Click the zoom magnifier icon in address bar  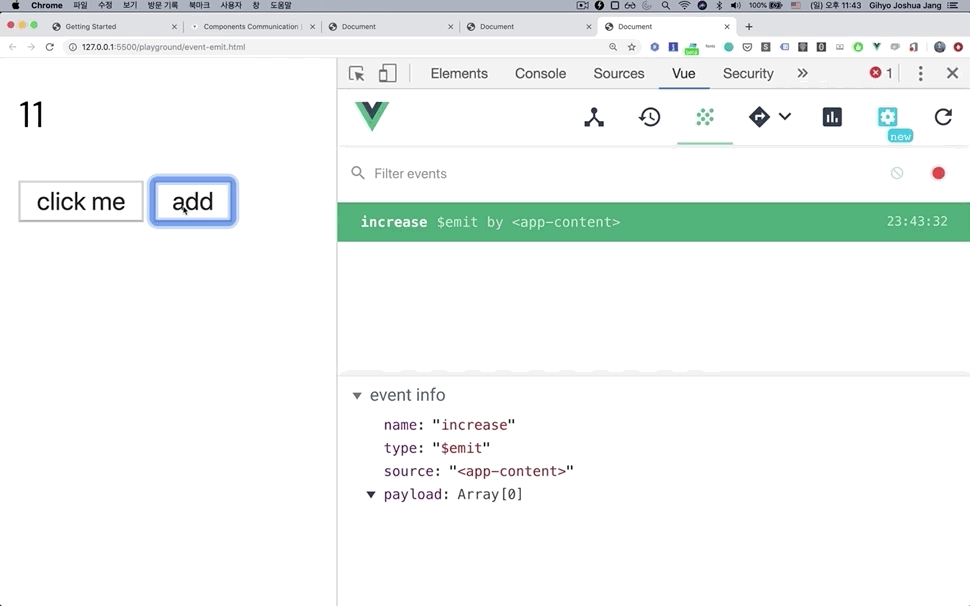613,47
